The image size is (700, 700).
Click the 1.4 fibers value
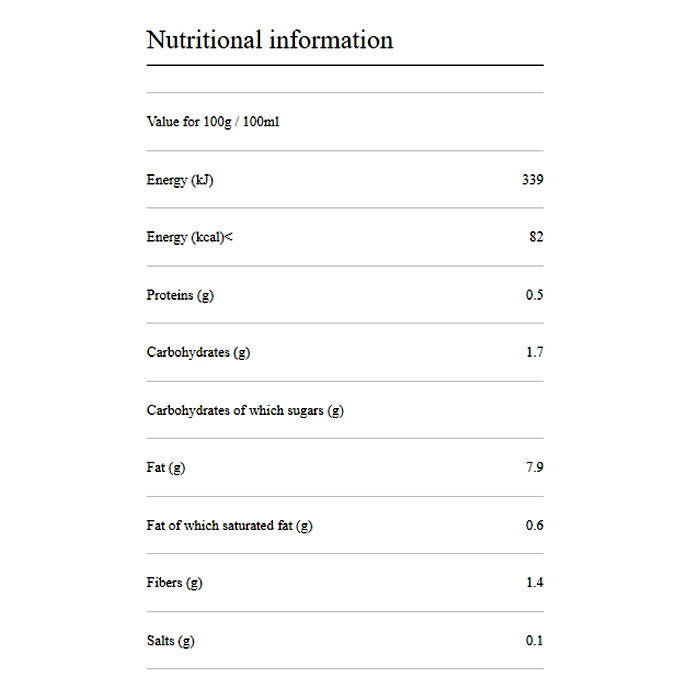pyautogui.click(x=534, y=582)
